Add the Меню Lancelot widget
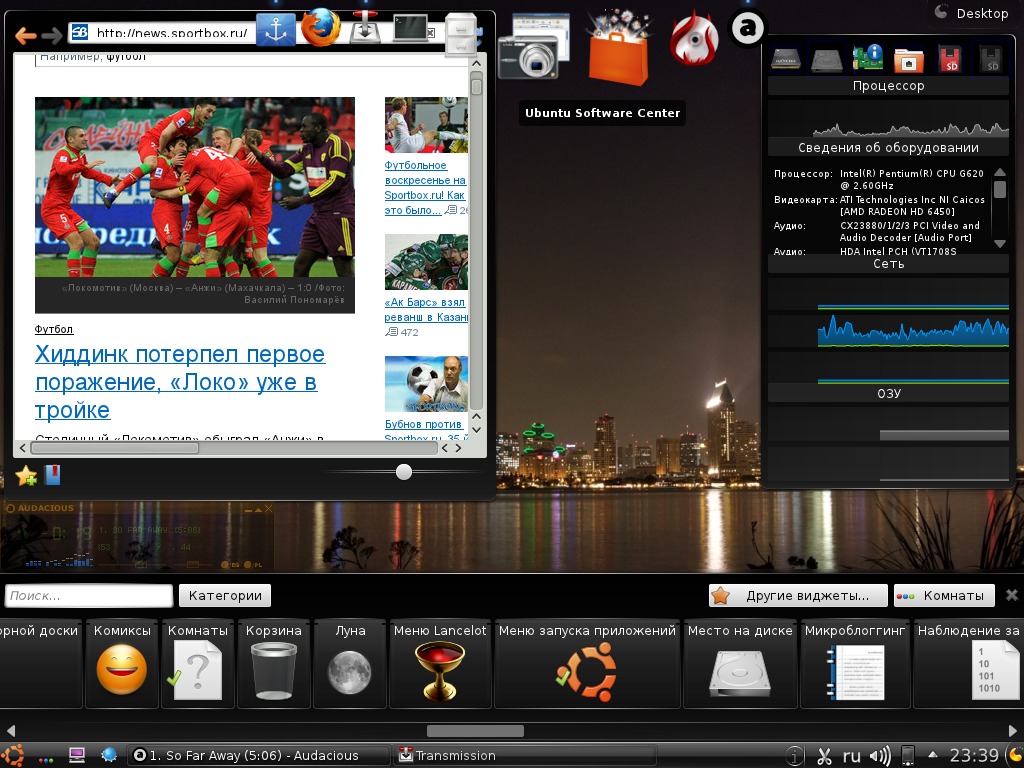The height and width of the screenshot is (768, 1024). (x=440, y=664)
